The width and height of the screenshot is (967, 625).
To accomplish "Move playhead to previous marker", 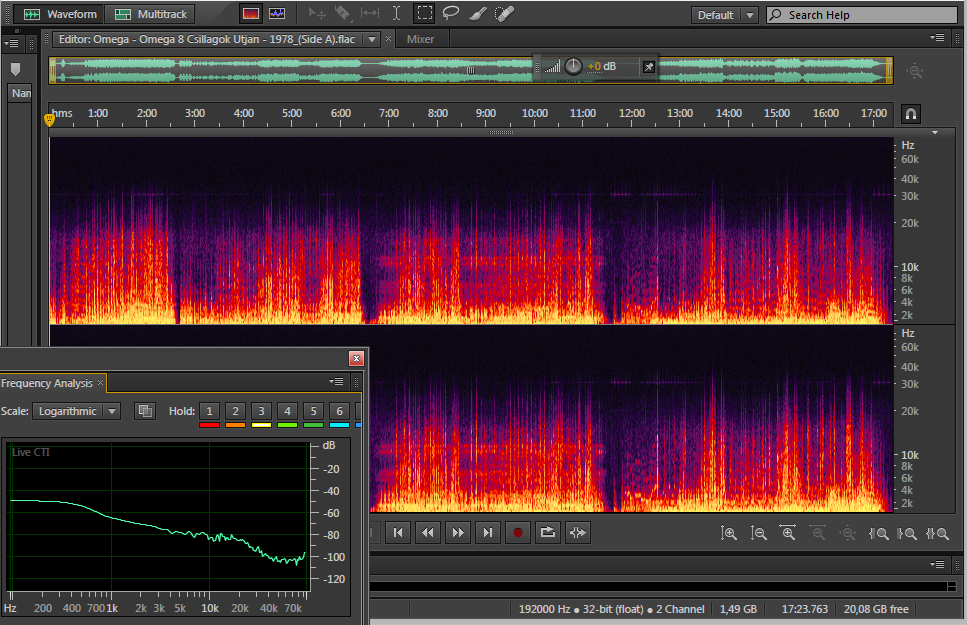I will [x=398, y=532].
